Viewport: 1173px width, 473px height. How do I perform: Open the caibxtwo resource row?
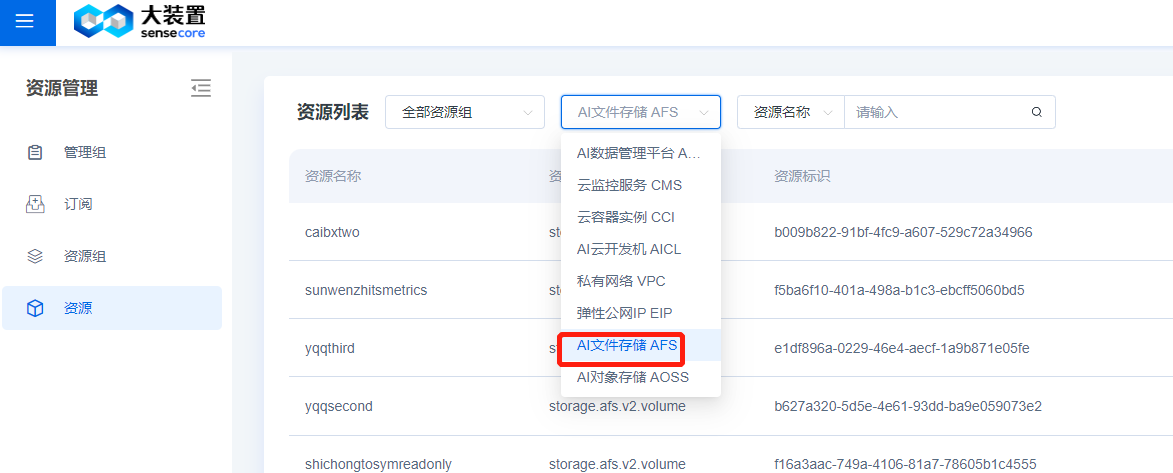332,232
